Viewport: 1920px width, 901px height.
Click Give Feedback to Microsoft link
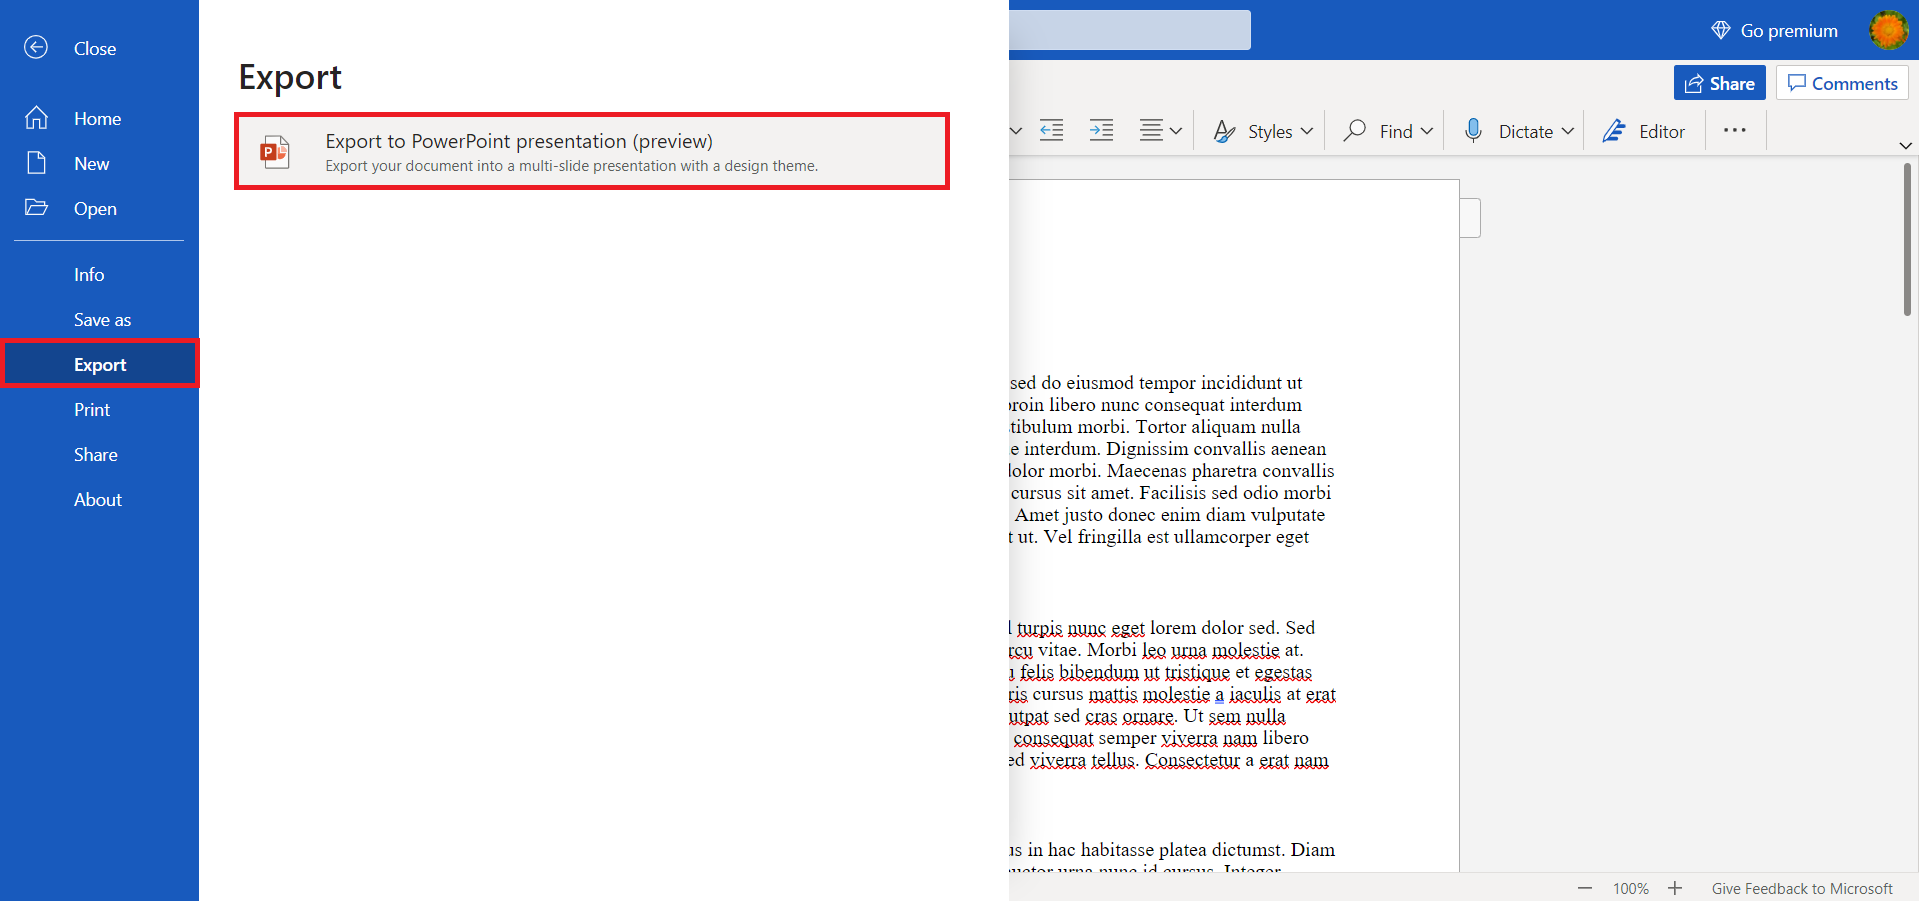(1801, 888)
